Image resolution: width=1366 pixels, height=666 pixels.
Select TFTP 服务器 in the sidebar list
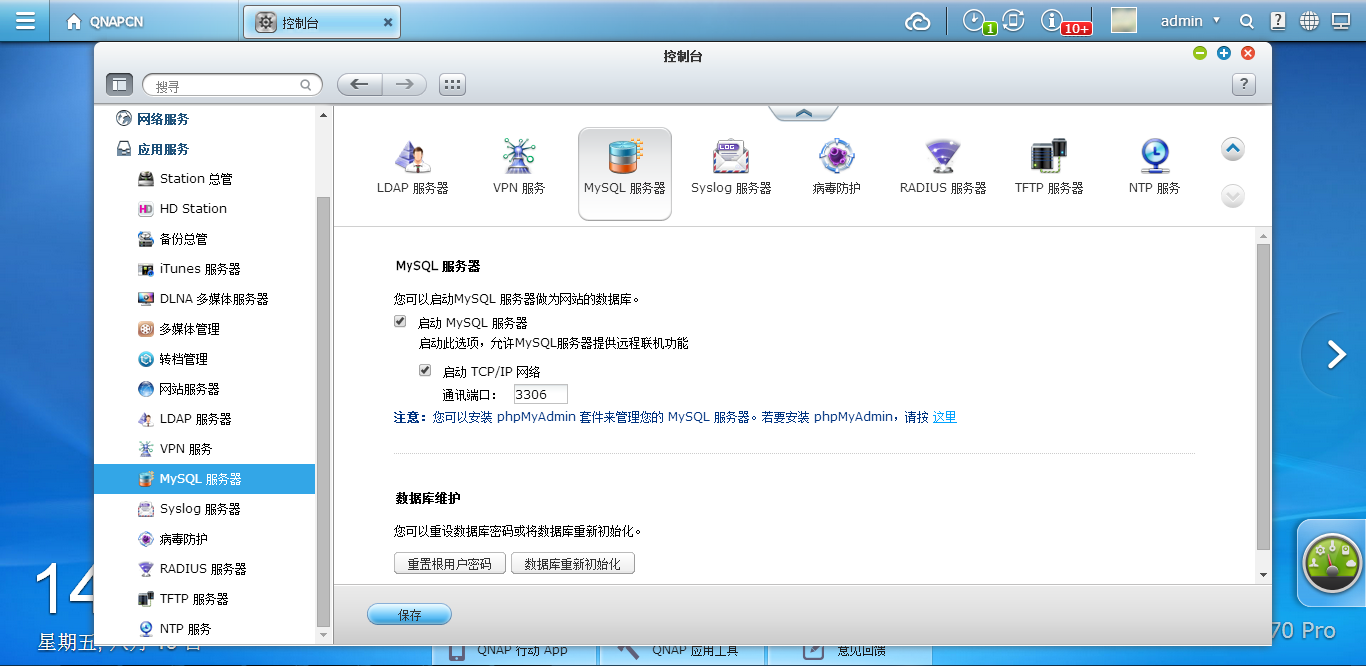point(205,599)
